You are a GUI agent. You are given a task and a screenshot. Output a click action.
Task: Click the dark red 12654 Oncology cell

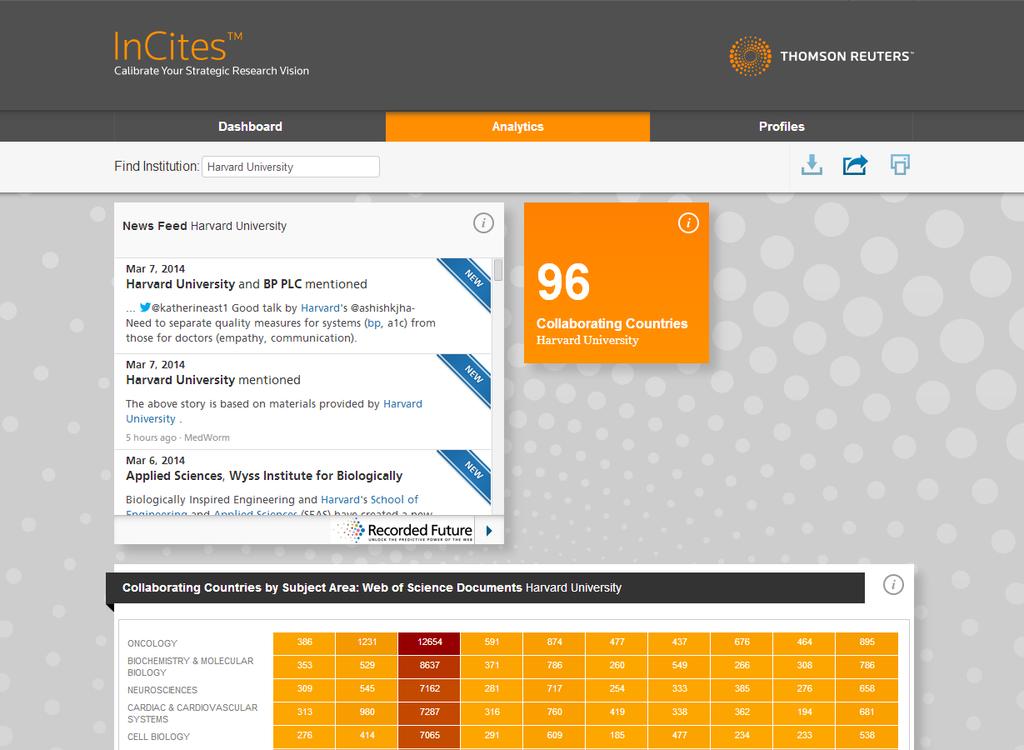point(429,642)
